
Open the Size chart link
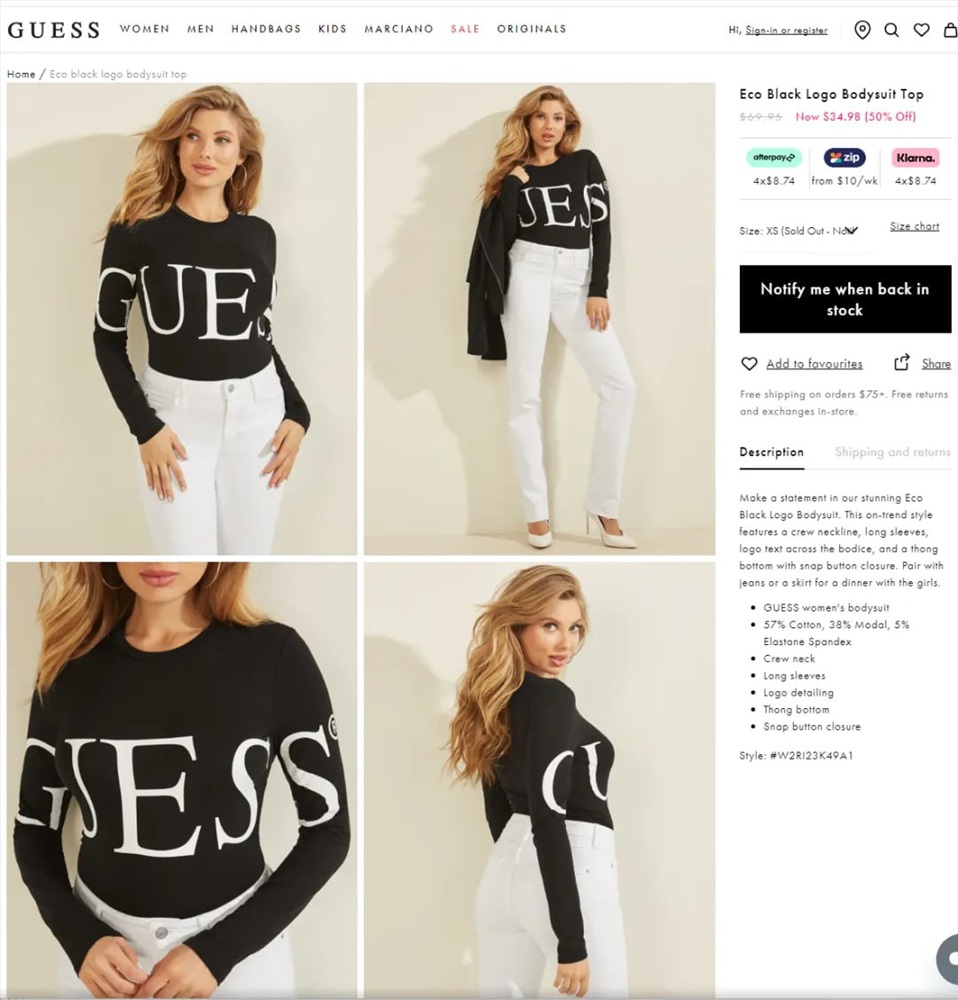click(915, 226)
